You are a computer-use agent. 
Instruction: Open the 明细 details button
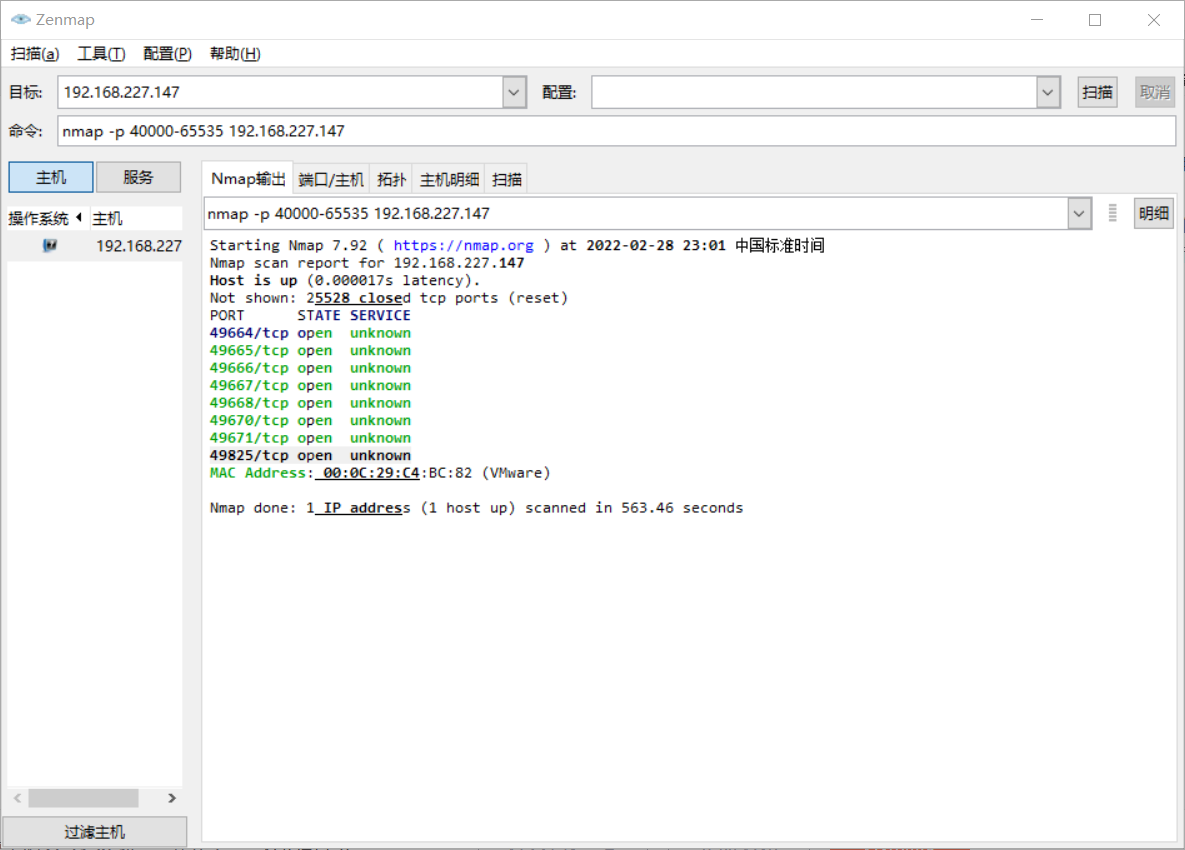1153,213
